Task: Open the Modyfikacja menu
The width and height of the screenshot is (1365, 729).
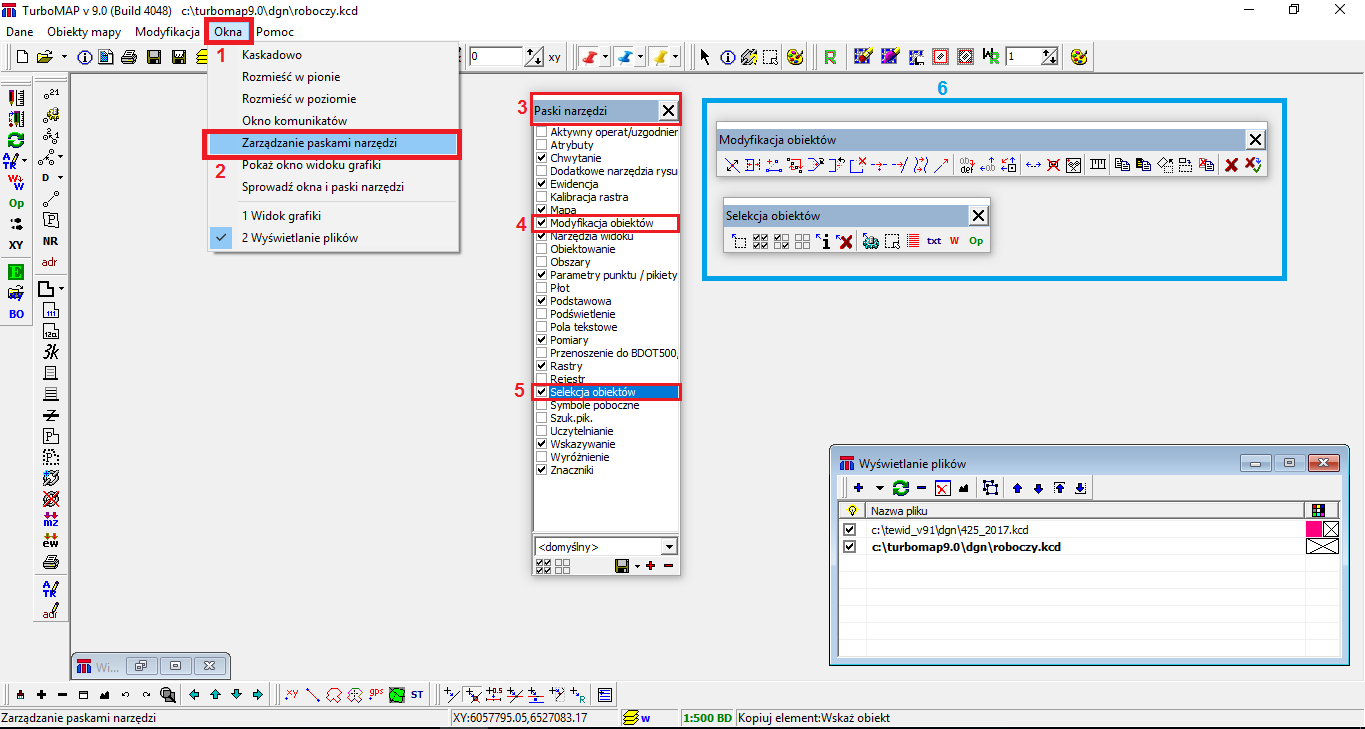Action: pos(168,32)
